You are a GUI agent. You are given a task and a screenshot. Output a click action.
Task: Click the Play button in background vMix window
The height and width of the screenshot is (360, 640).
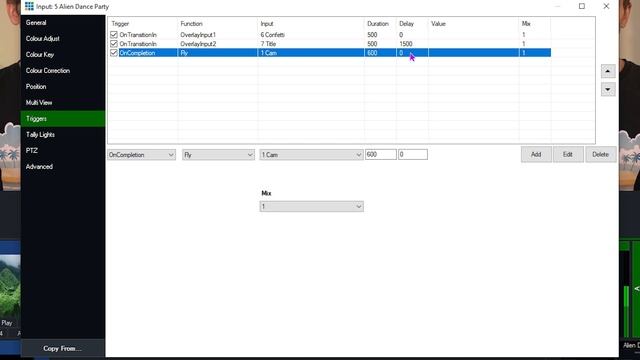7,323
